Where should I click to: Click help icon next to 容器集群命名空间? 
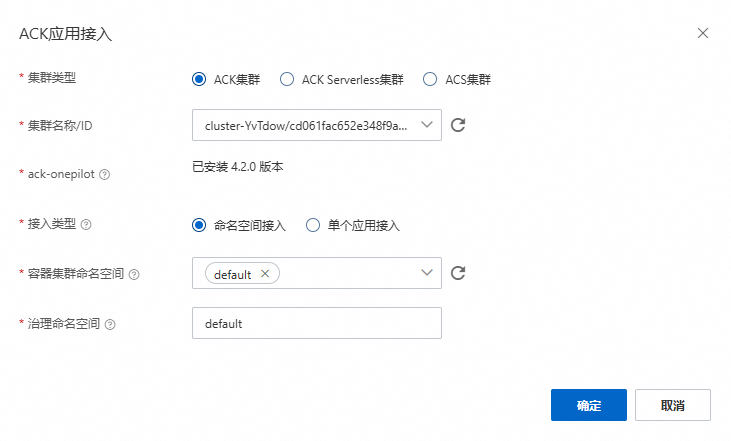pyautogui.click(x=134, y=274)
